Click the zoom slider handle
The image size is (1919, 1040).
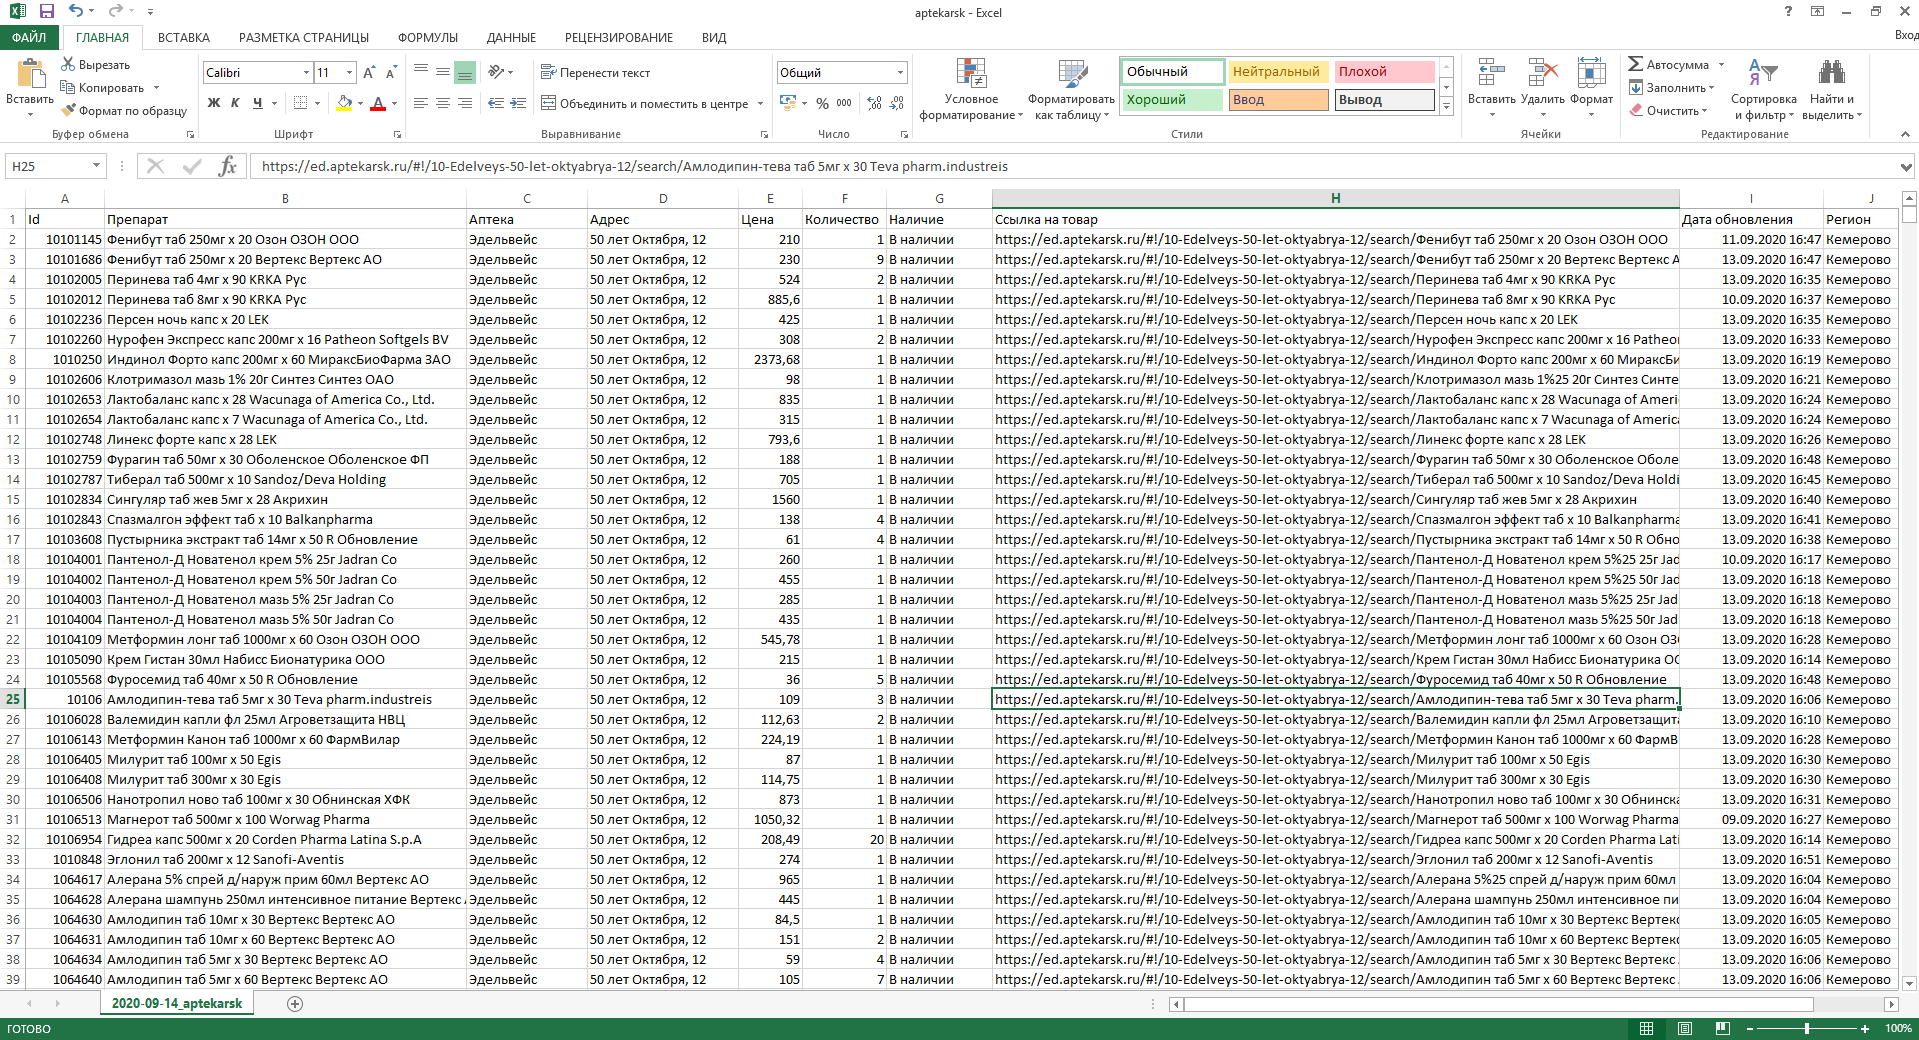pyautogui.click(x=1807, y=1028)
